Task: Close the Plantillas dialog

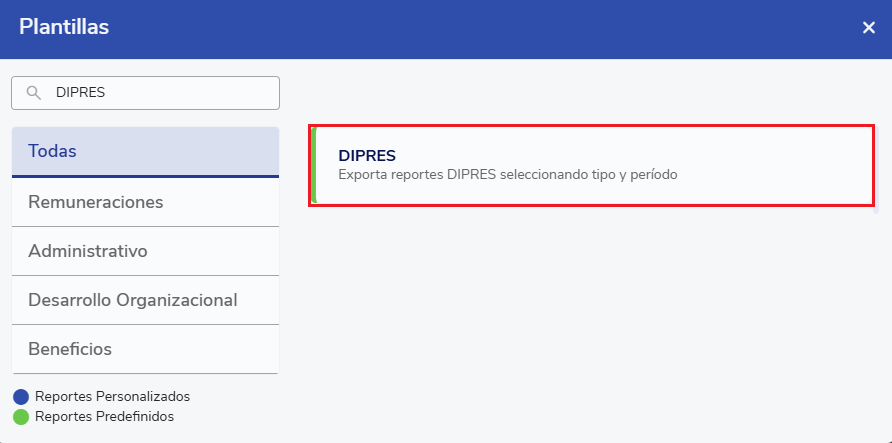Action: click(868, 28)
